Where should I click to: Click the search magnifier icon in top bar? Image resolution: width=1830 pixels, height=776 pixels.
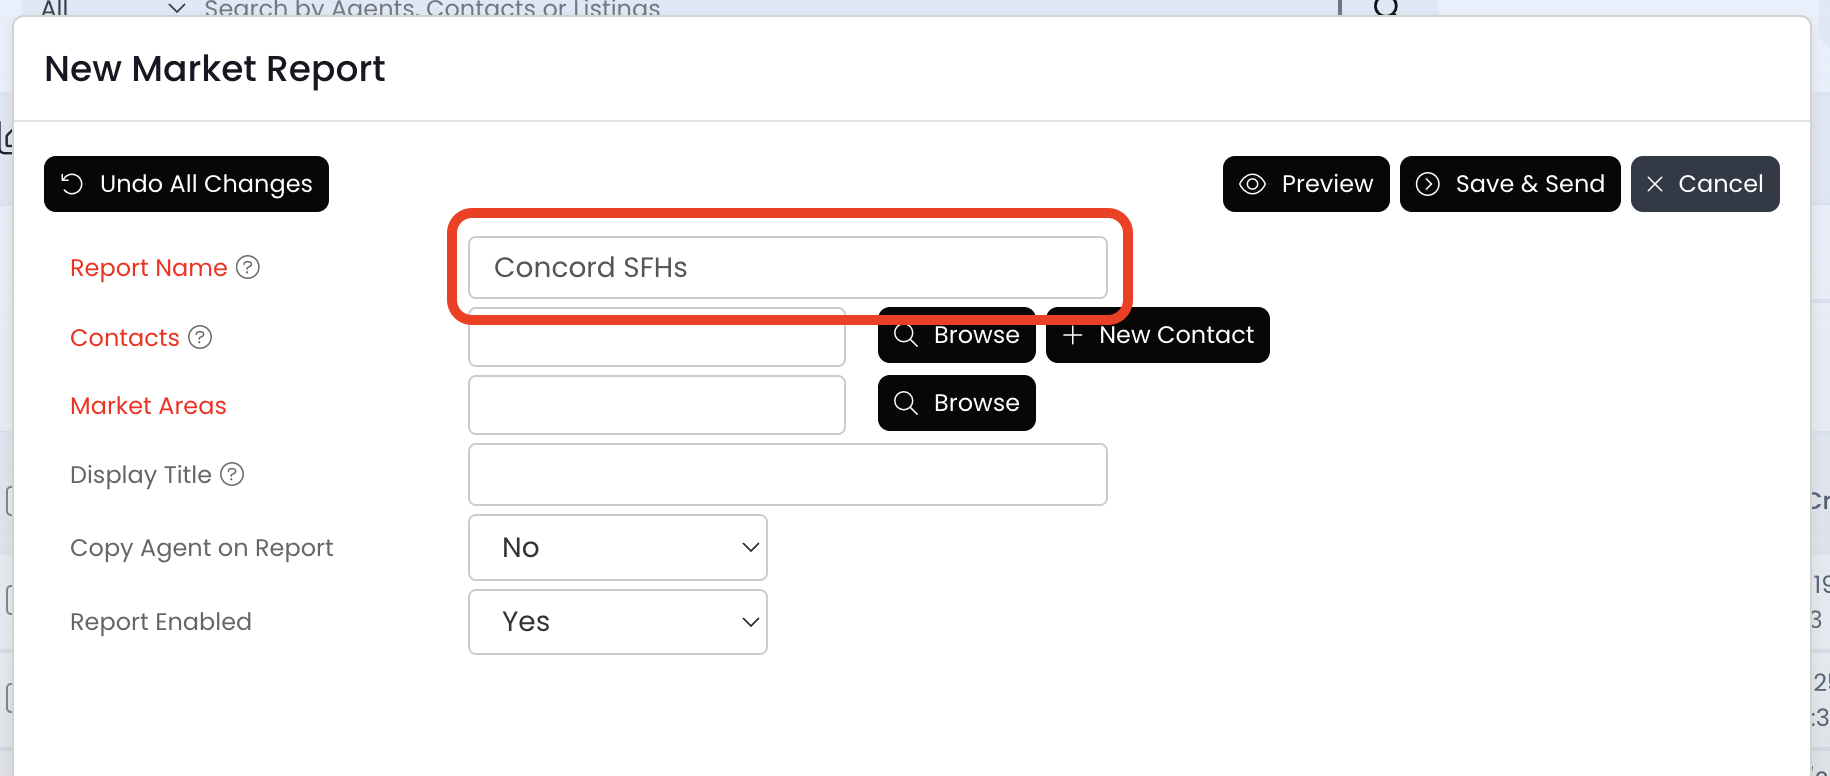[1385, 8]
